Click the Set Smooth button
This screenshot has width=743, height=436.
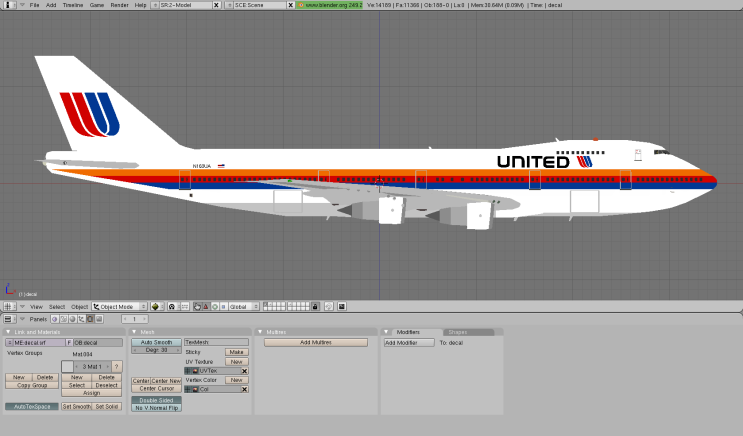point(76,407)
